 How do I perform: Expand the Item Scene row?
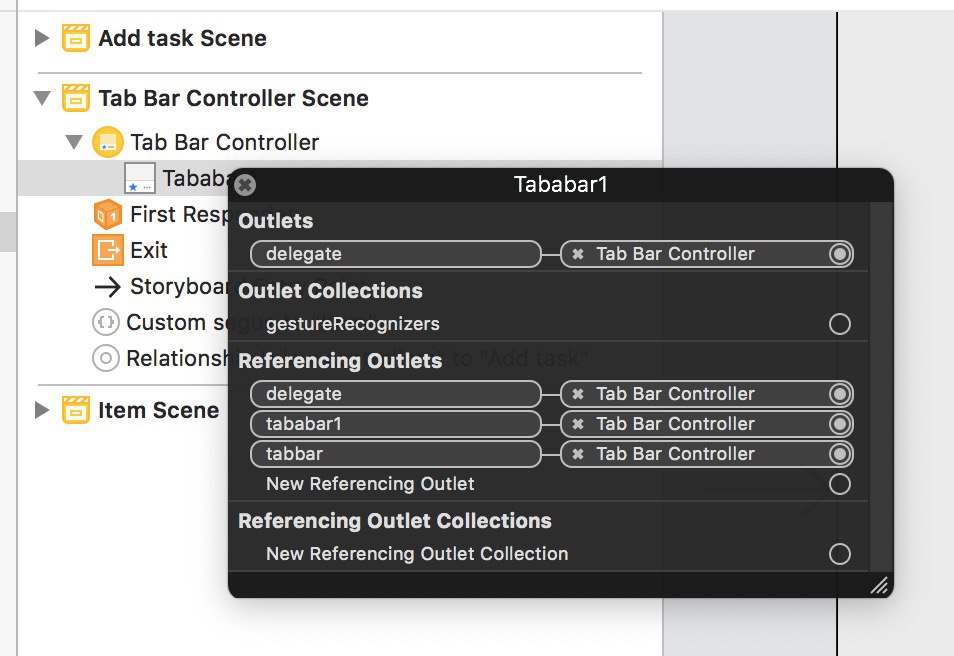tap(41, 410)
